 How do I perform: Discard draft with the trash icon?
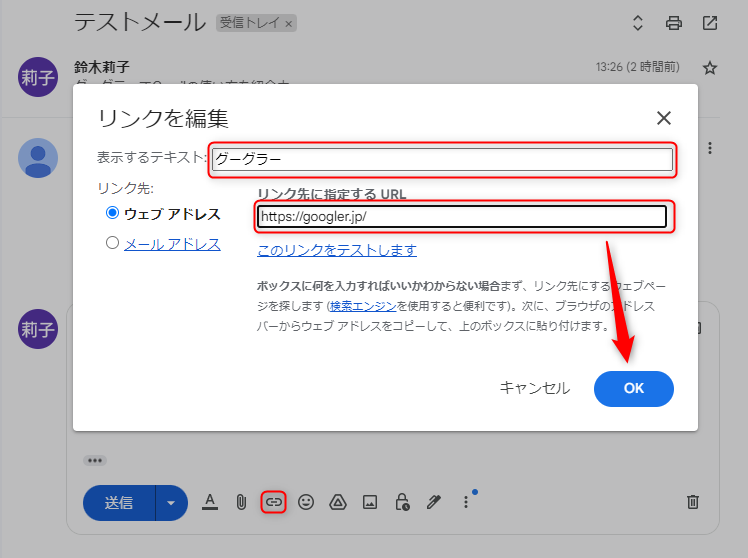692,502
